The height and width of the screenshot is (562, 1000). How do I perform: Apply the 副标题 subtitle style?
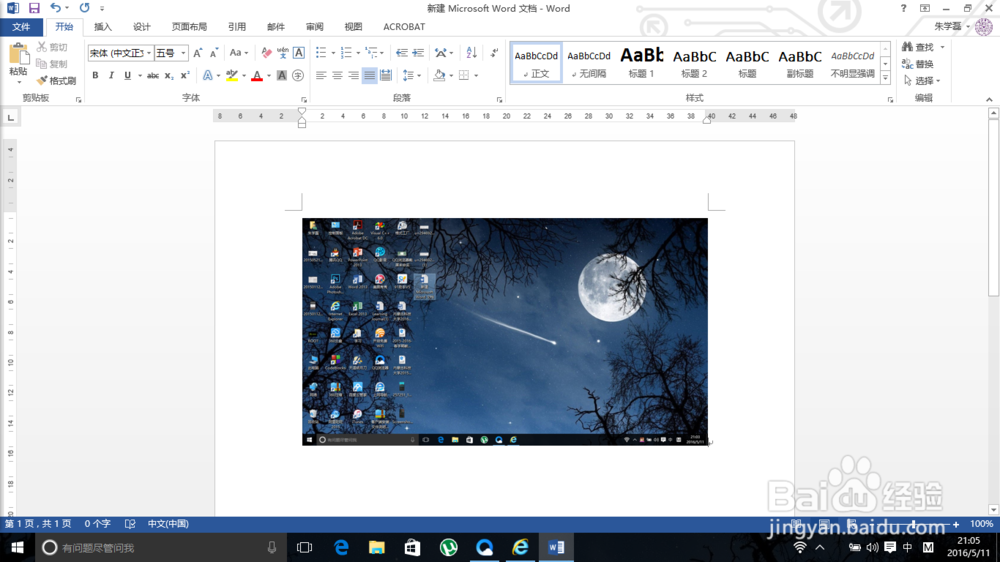point(799,63)
